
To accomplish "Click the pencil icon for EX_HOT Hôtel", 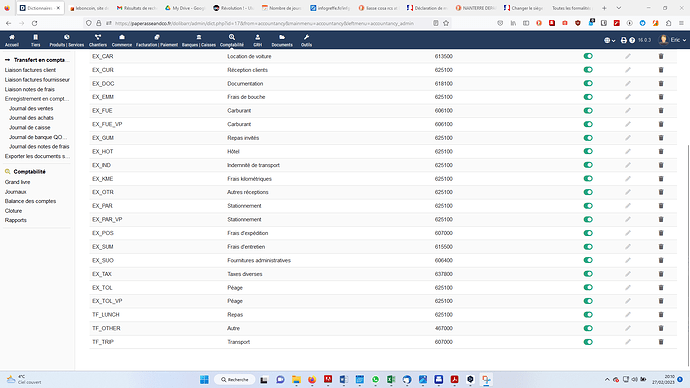I will pos(628,151).
